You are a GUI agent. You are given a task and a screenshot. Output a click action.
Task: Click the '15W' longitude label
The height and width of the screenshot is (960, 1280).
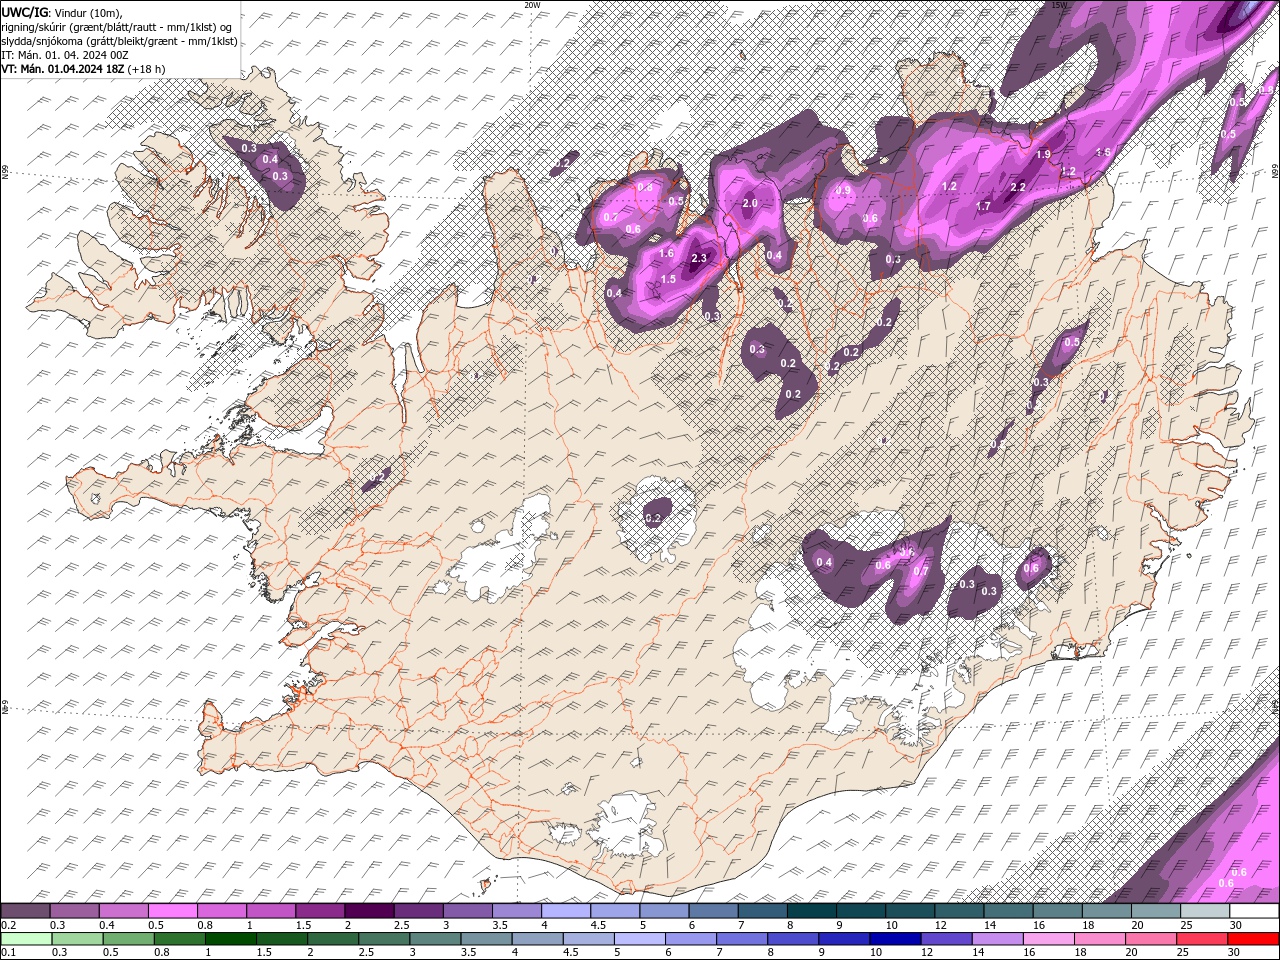point(1060,5)
